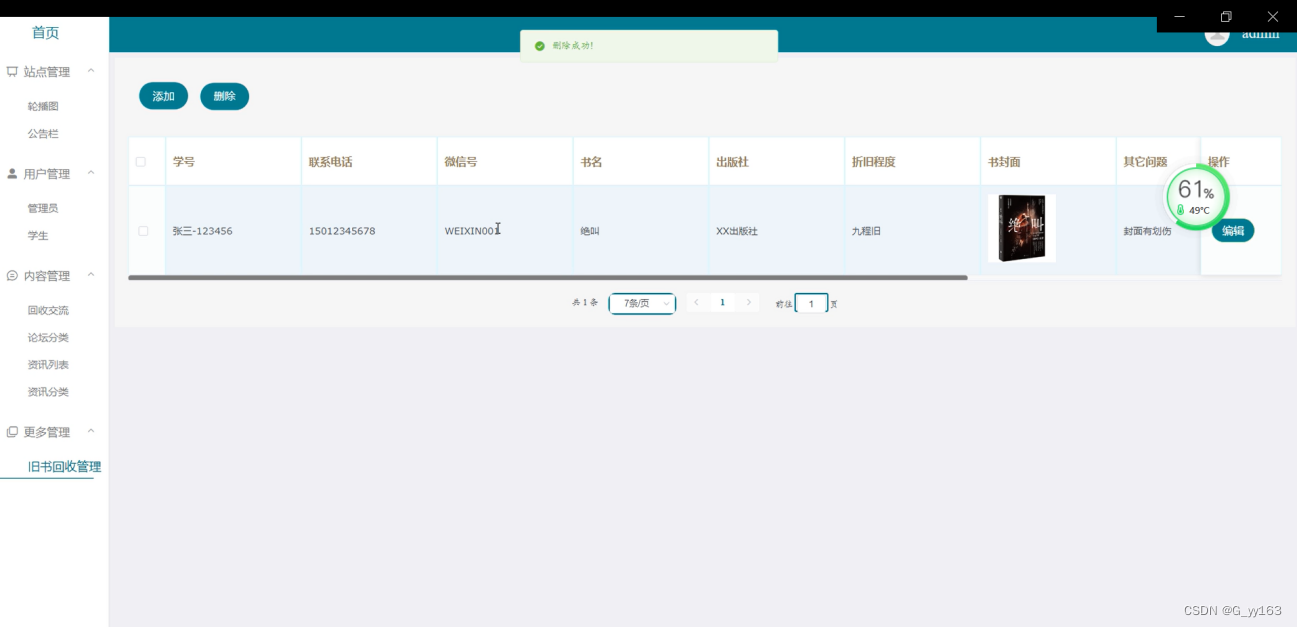
Task: Collapse the 更多管理 menu chevron
Action: pyautogui.click(x=91, y=431)
